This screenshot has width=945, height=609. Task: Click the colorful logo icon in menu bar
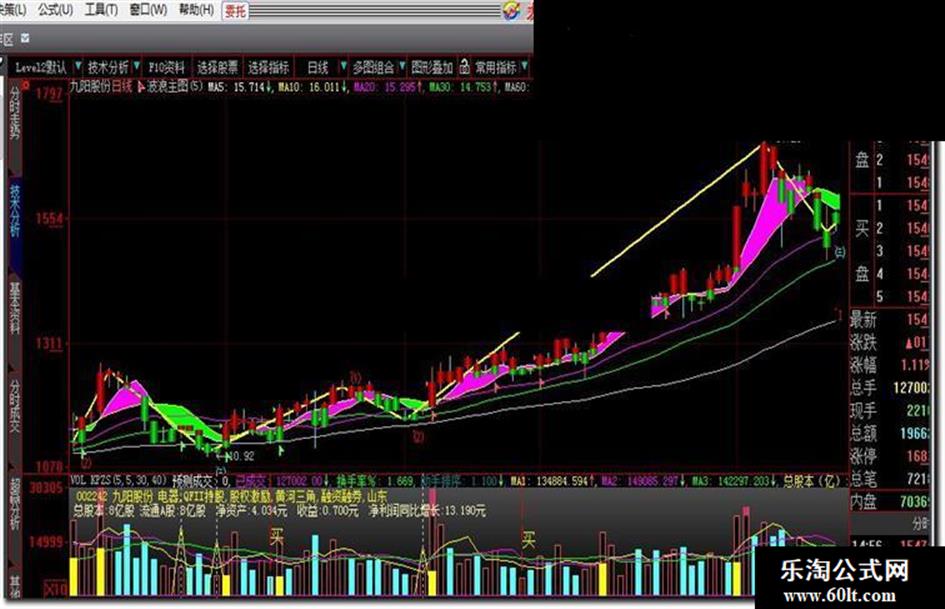512,10
